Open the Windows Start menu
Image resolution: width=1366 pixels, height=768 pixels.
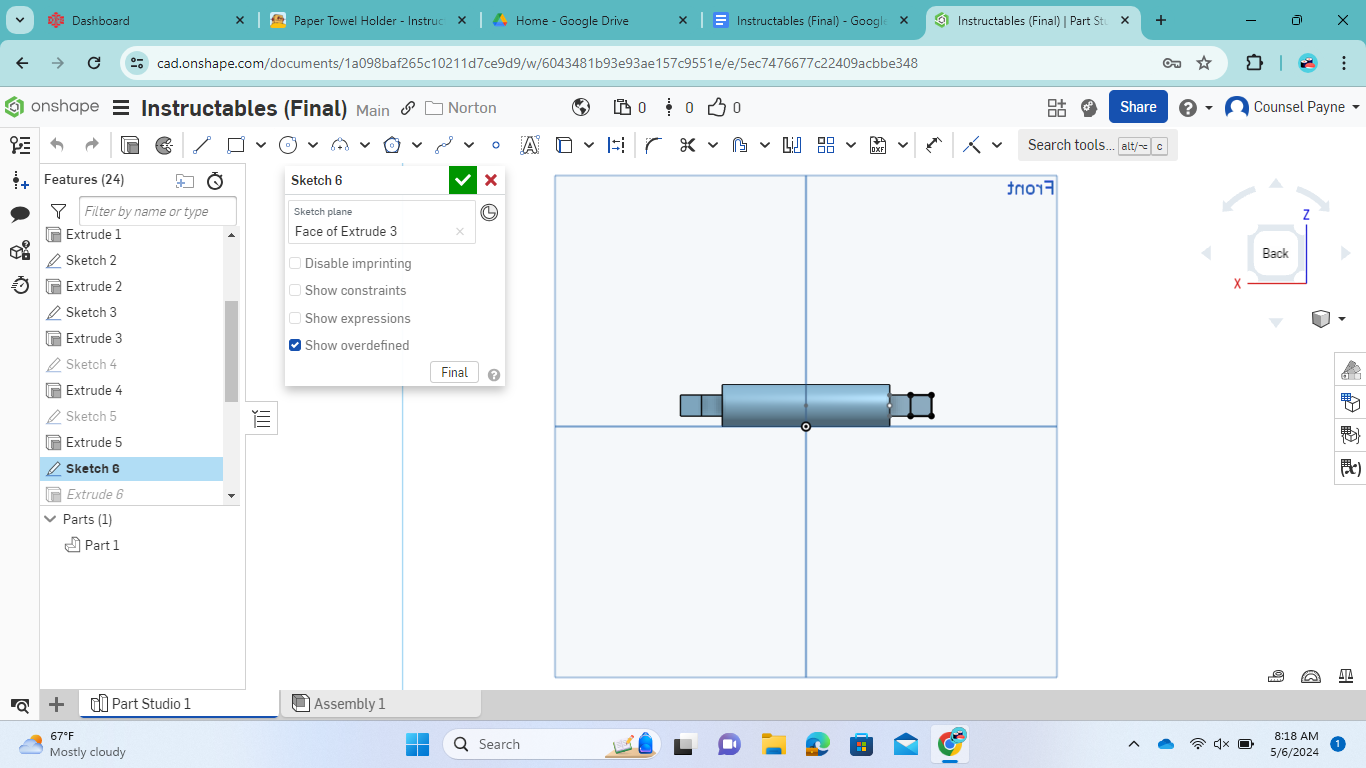[x=417, y=744]
